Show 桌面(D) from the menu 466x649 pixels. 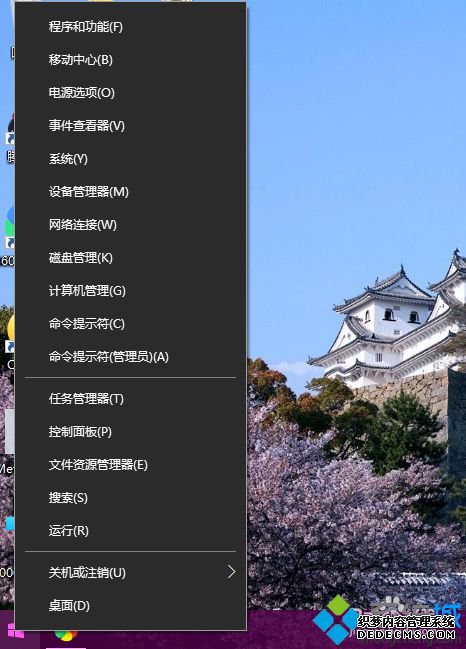pos(131,606)
